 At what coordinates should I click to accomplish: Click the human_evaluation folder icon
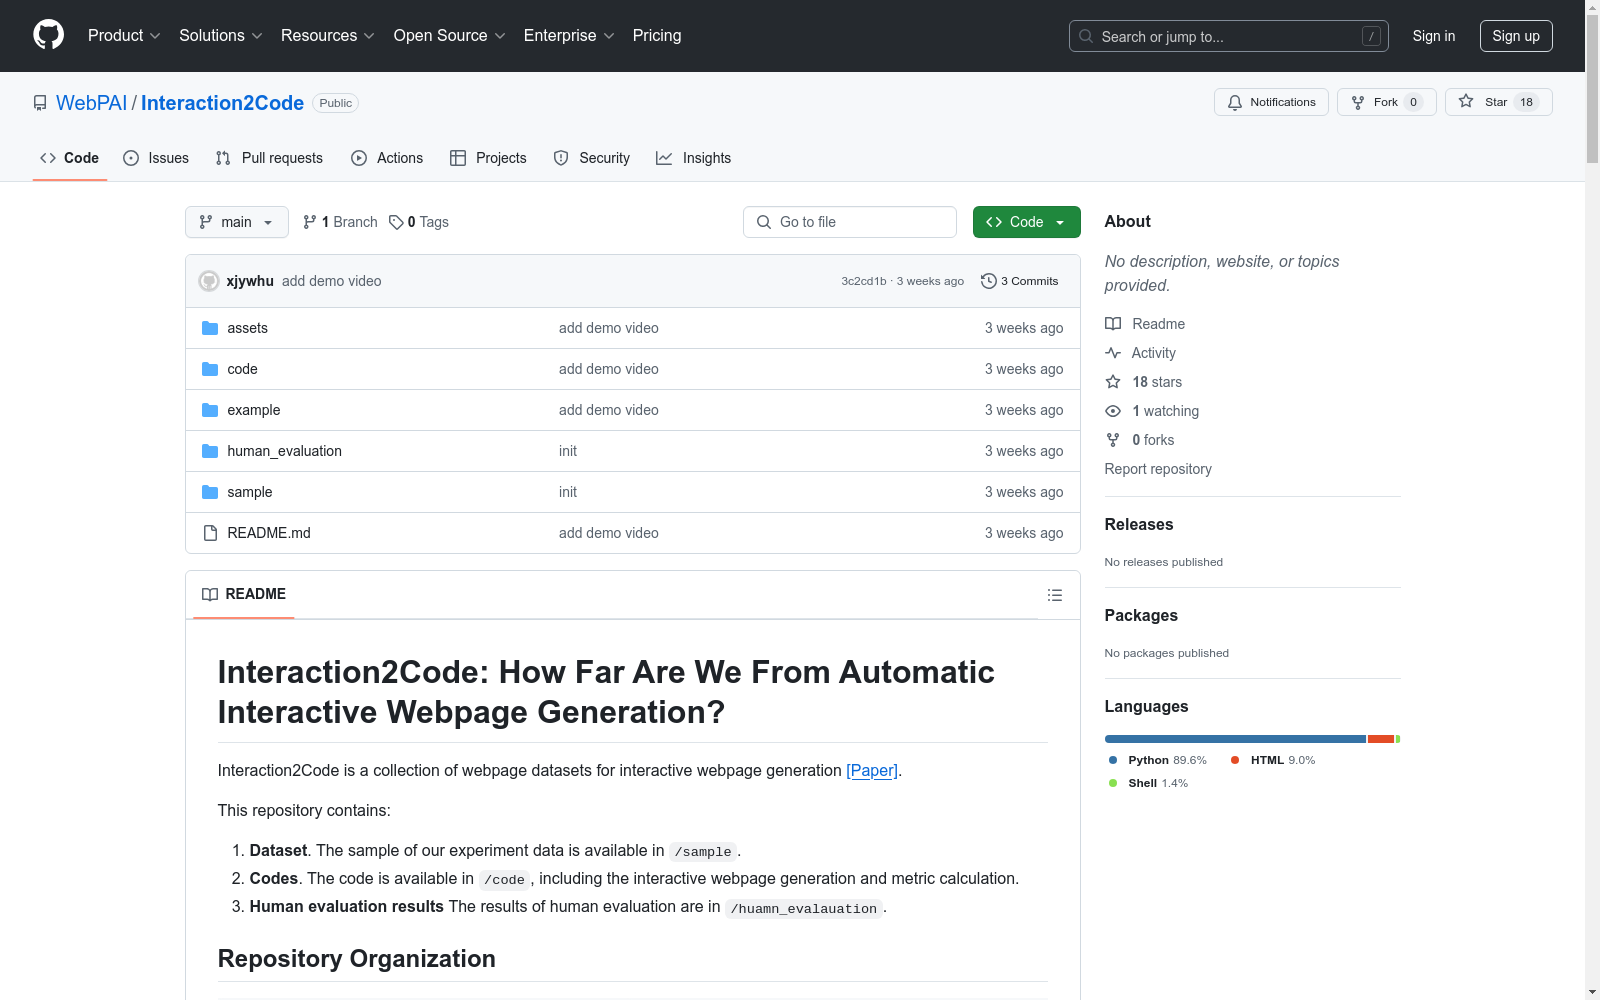[210, 451]
